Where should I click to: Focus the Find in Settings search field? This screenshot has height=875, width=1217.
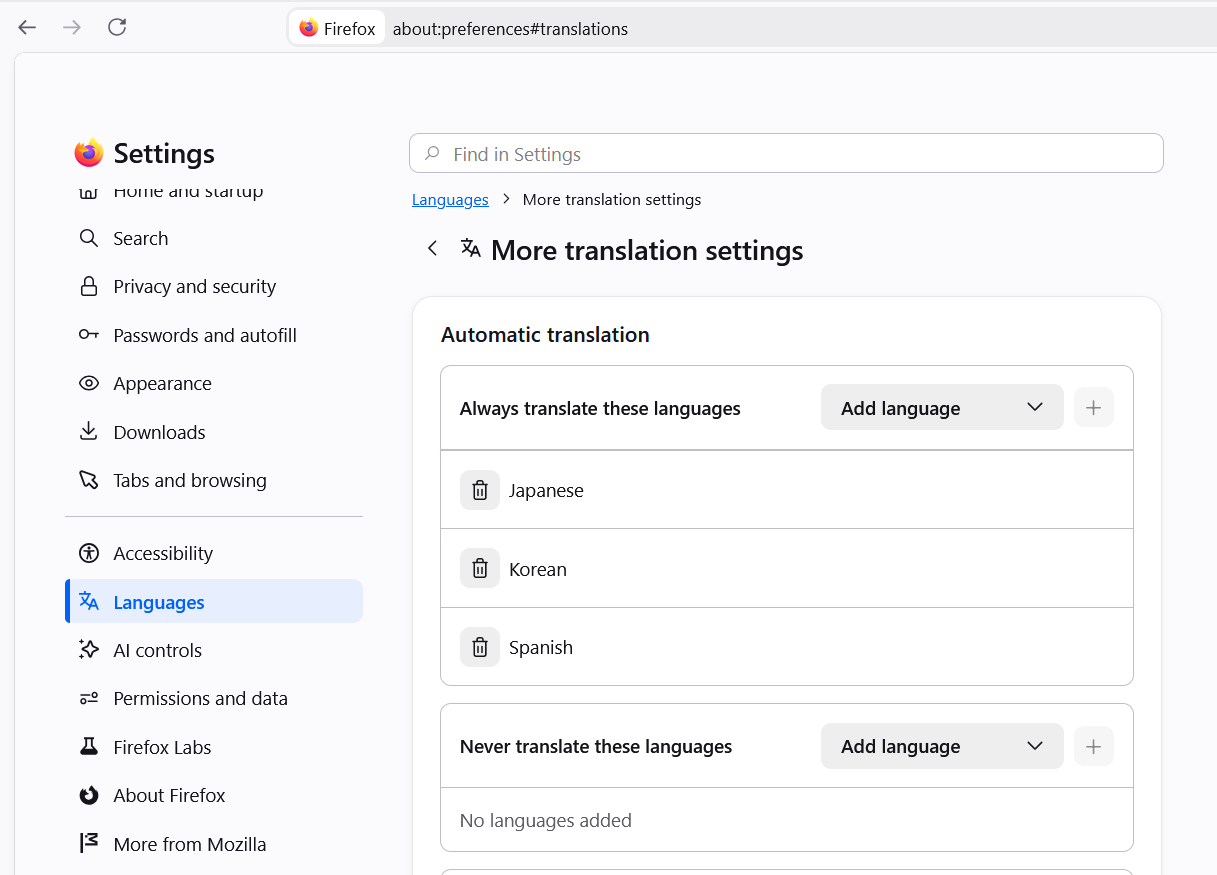[x=786, y=153]
